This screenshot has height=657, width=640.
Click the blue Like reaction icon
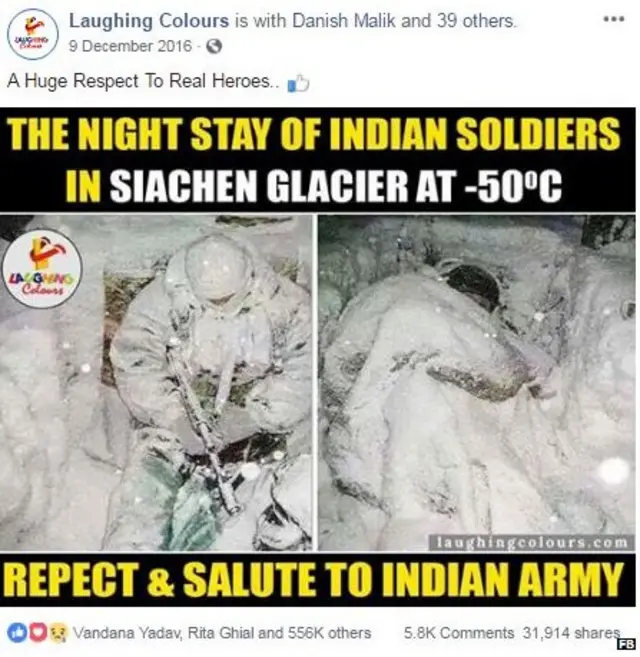(16, 633)
